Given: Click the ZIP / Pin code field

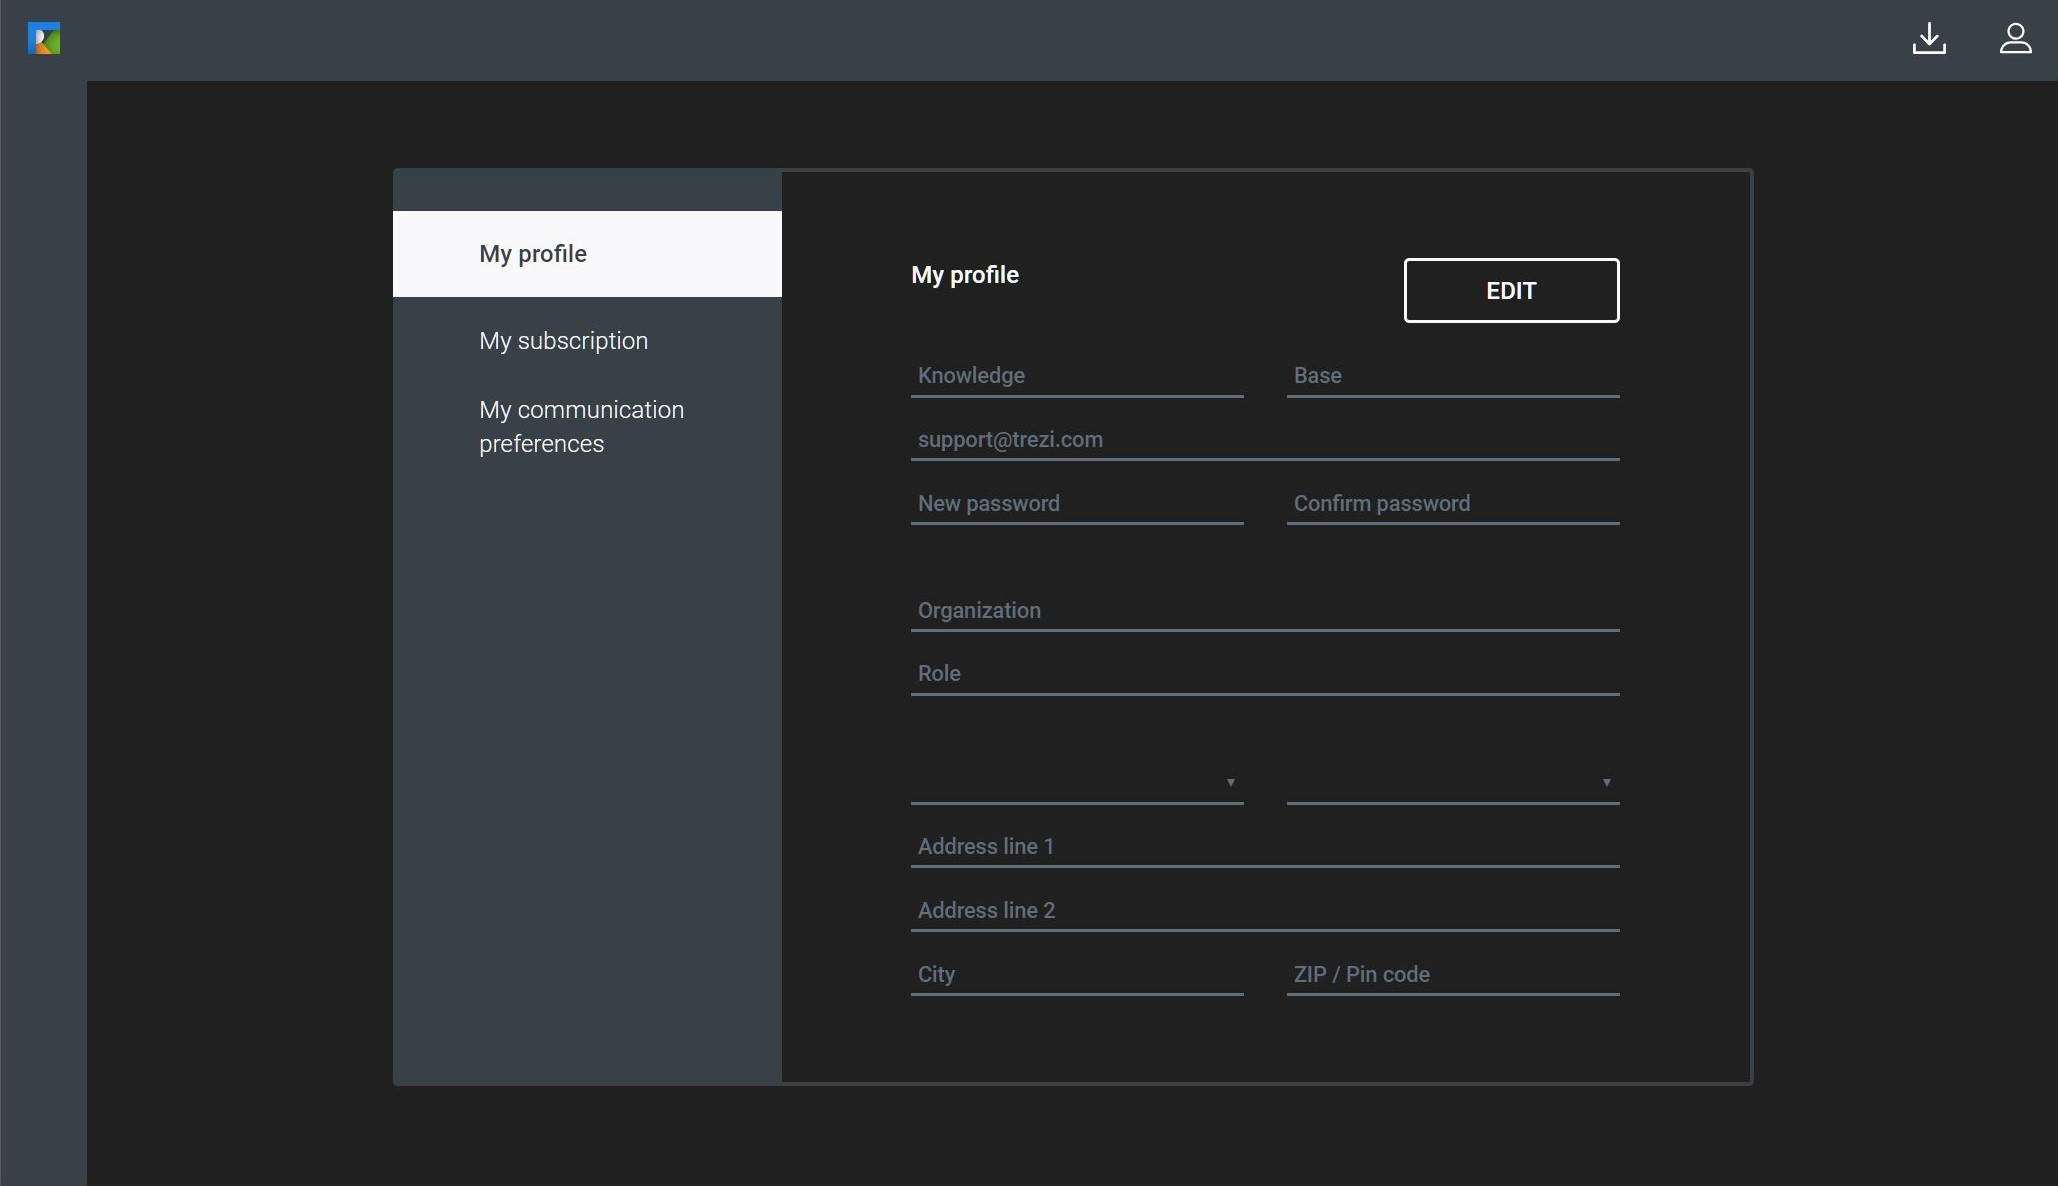Looking at the screenshot, I should tap(1452, 975).
